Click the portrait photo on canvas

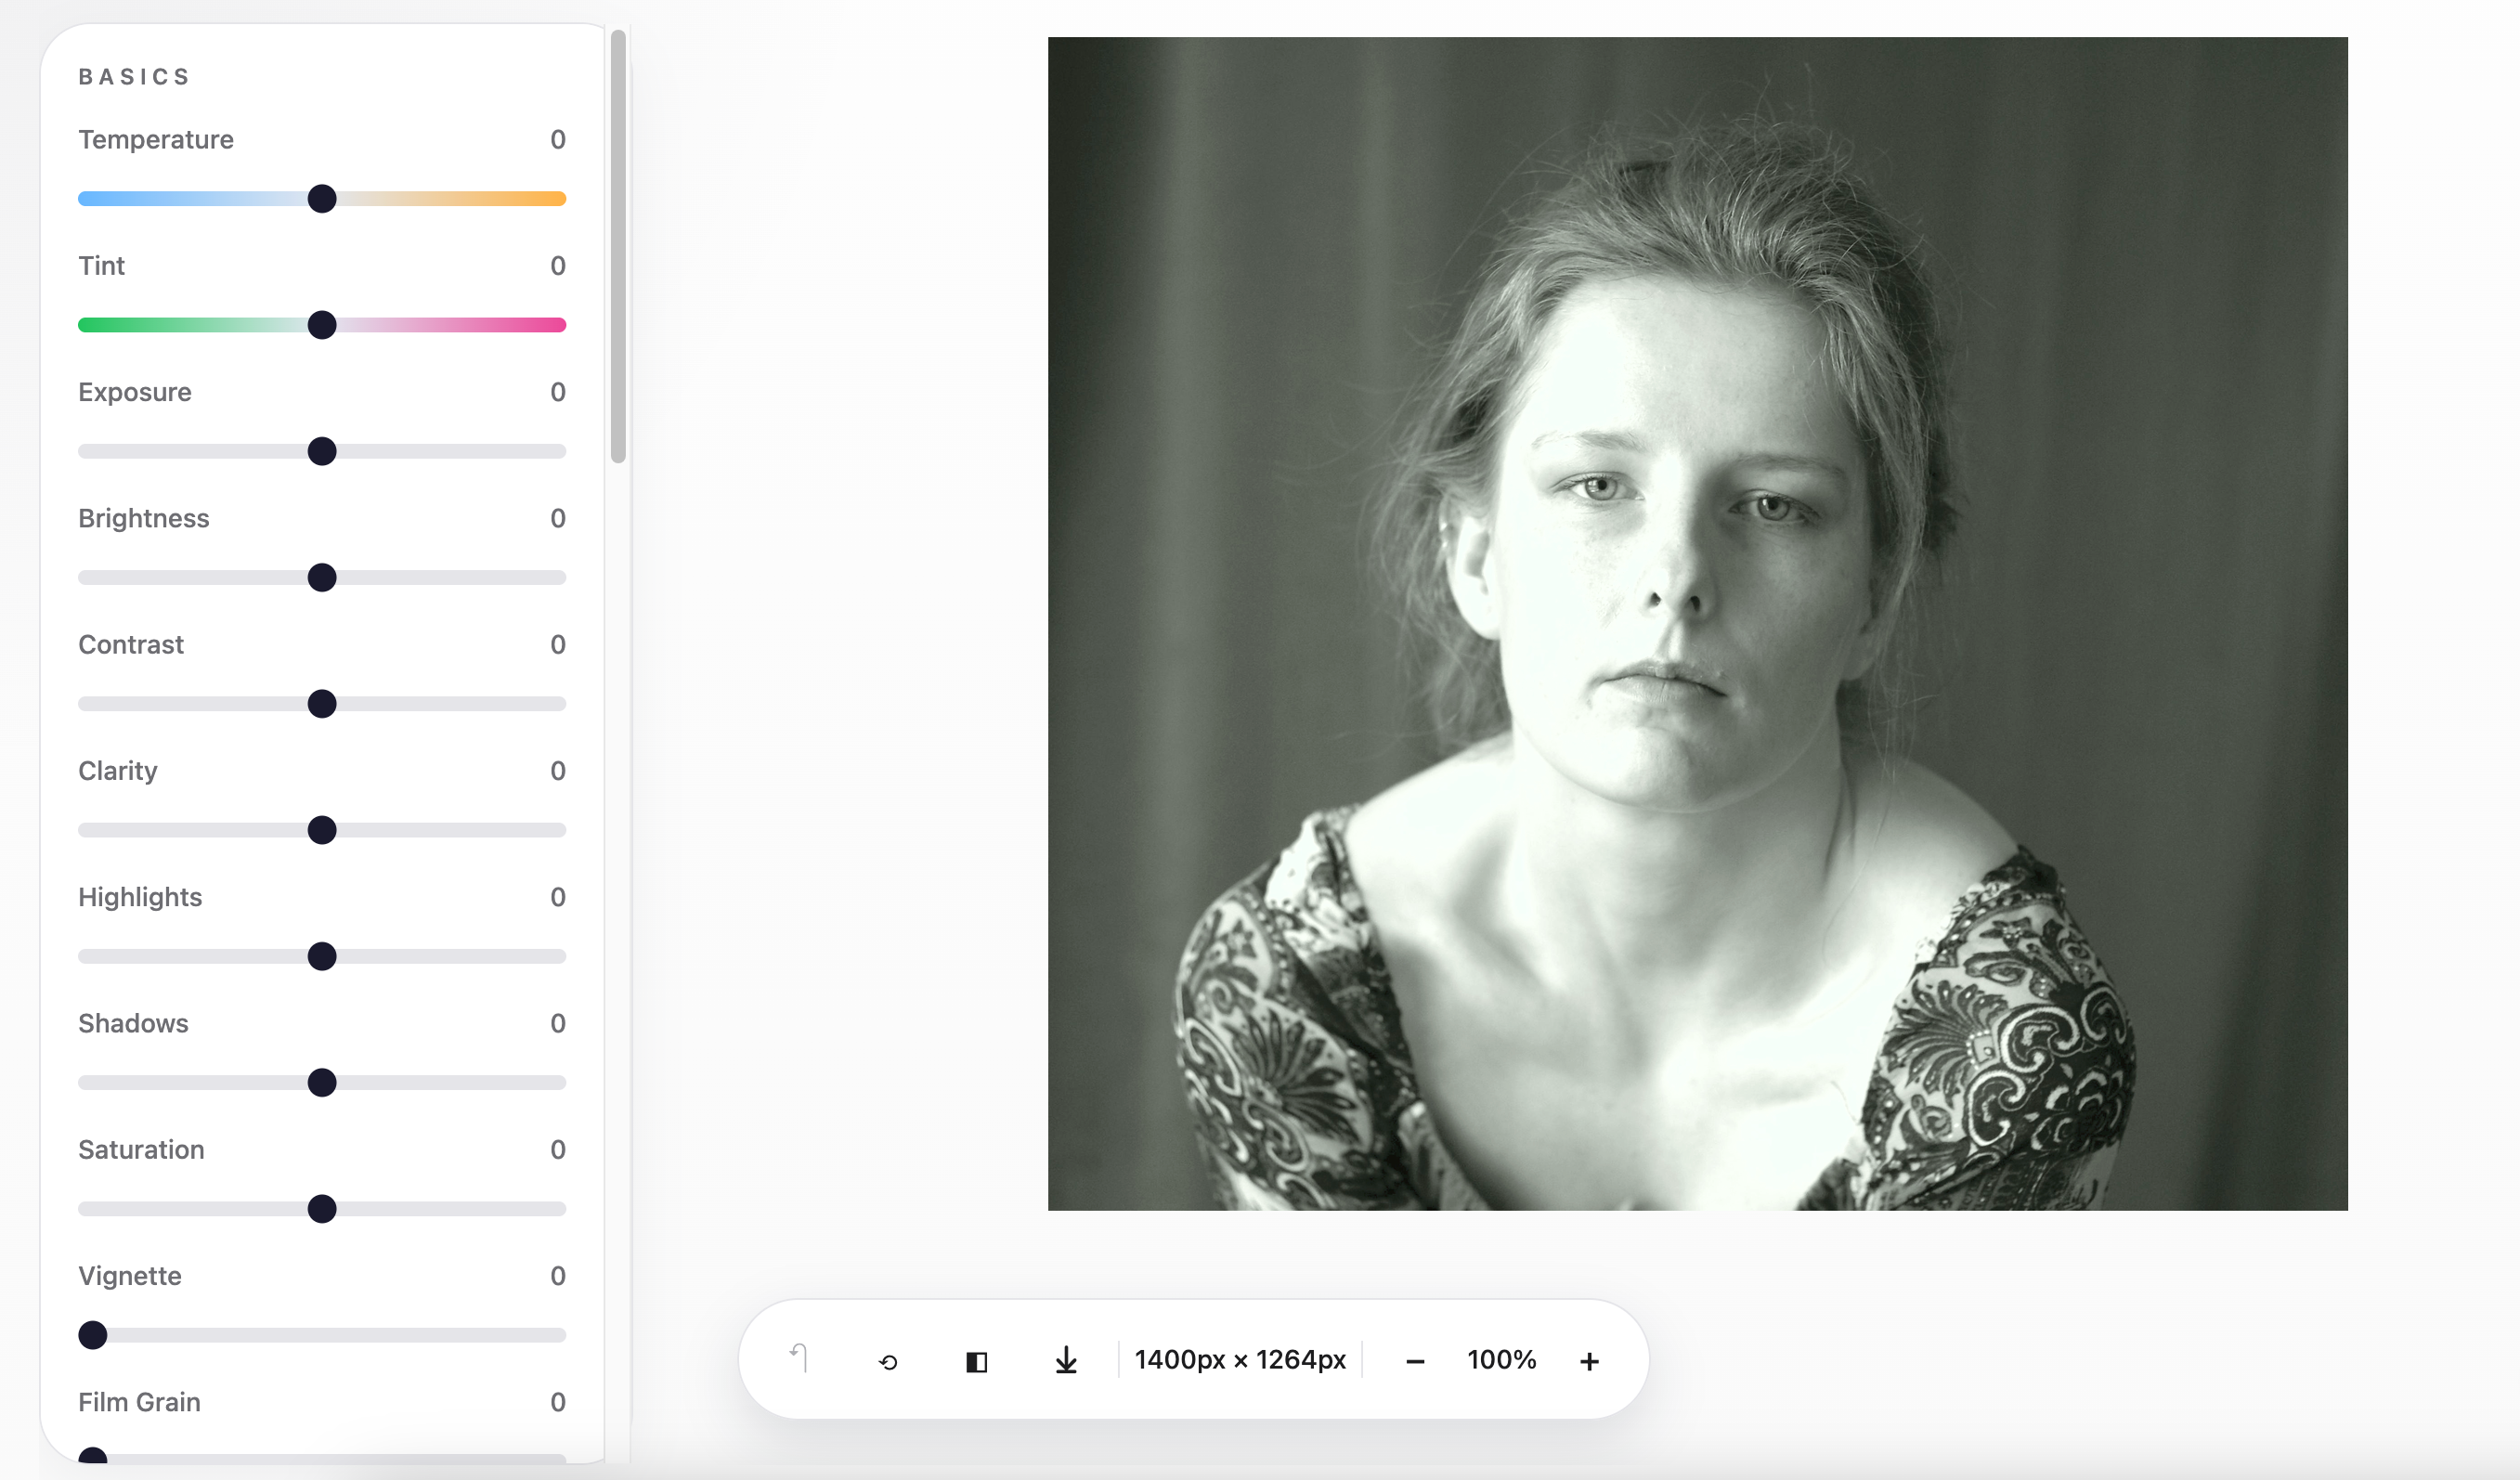coord(1697,623)
